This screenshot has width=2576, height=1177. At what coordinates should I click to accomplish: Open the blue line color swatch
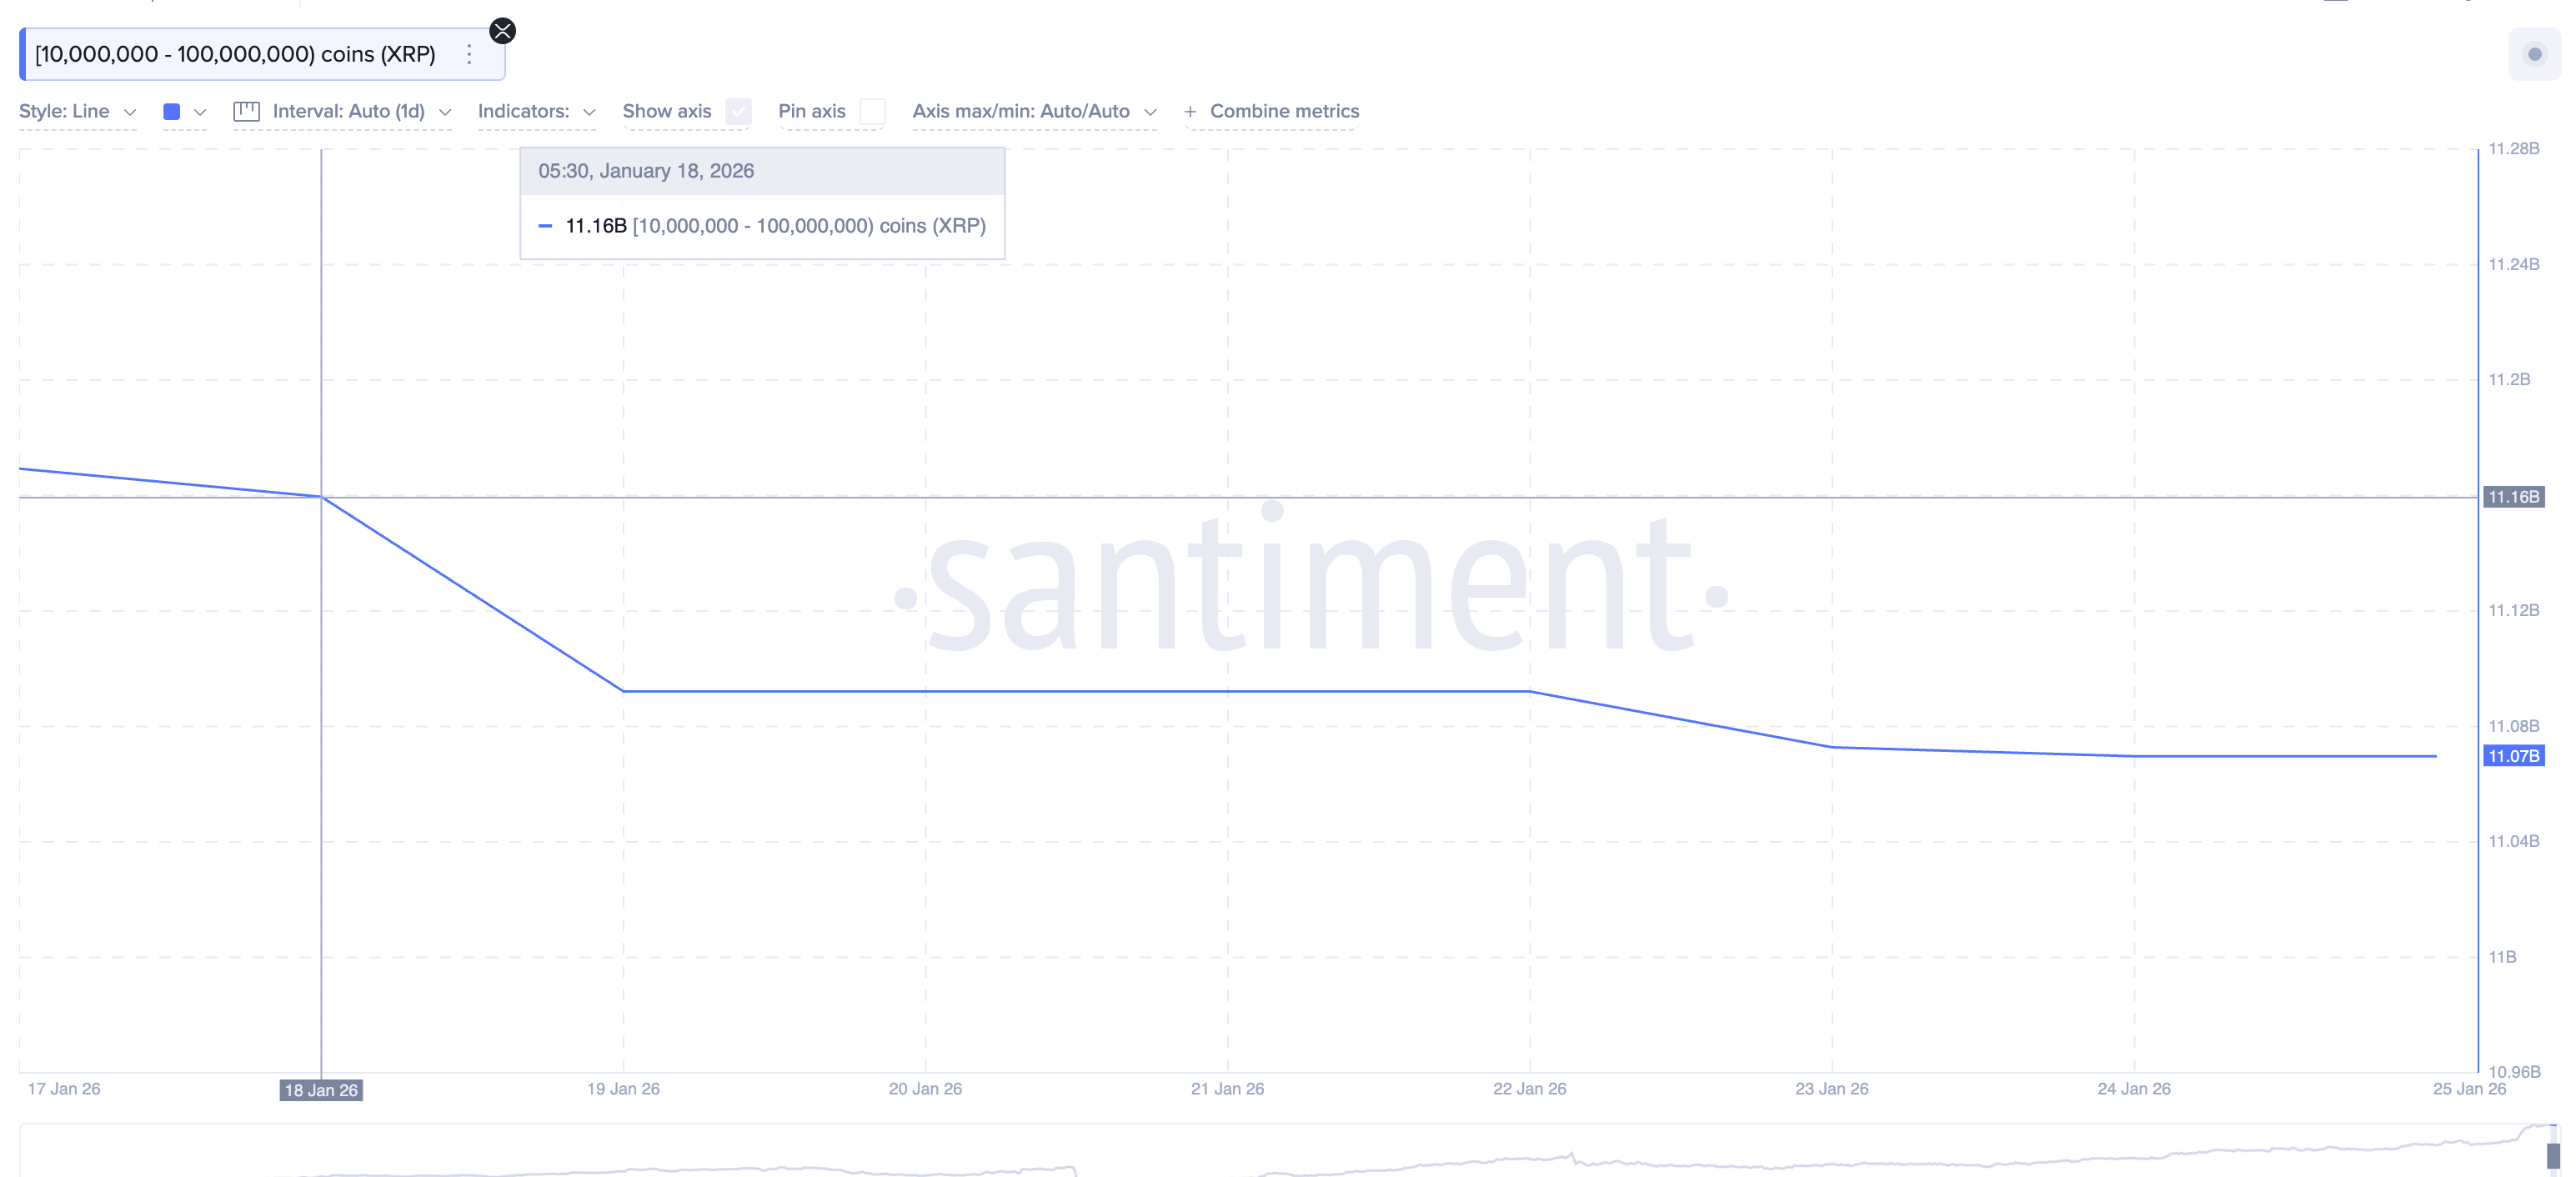click(171, 112)
